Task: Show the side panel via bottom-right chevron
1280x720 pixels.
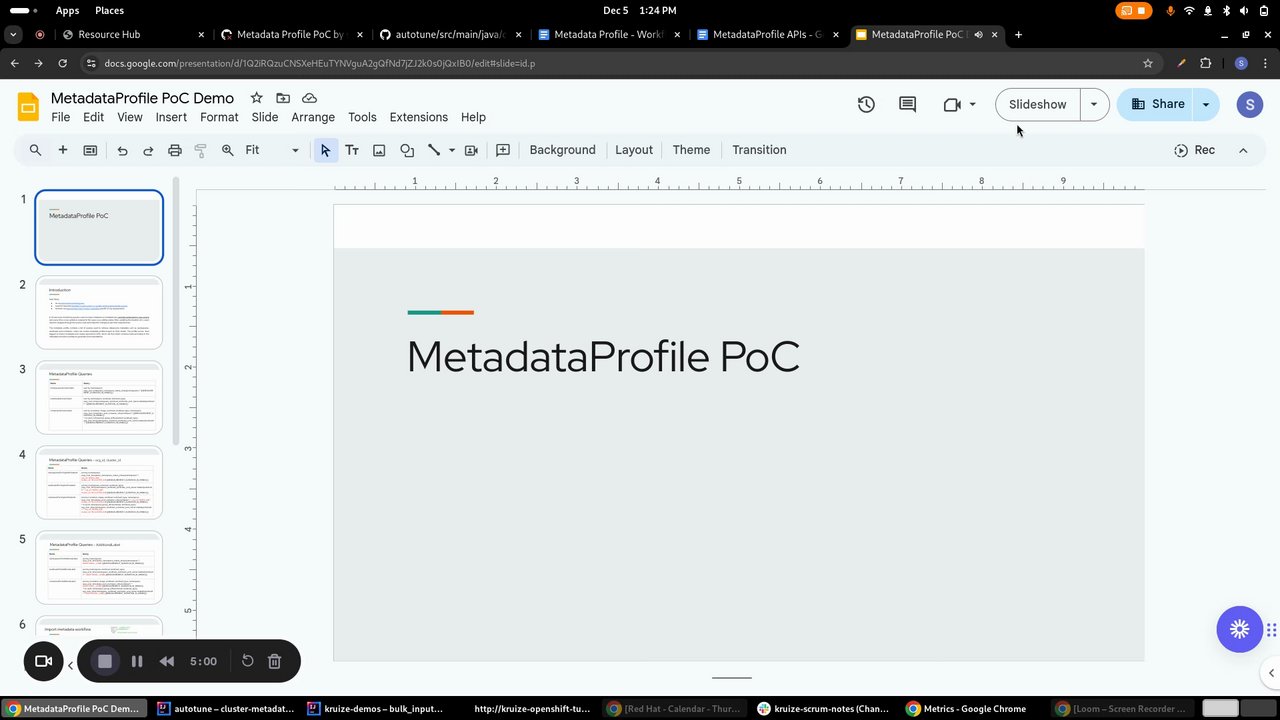Action: click(1270, 673)
